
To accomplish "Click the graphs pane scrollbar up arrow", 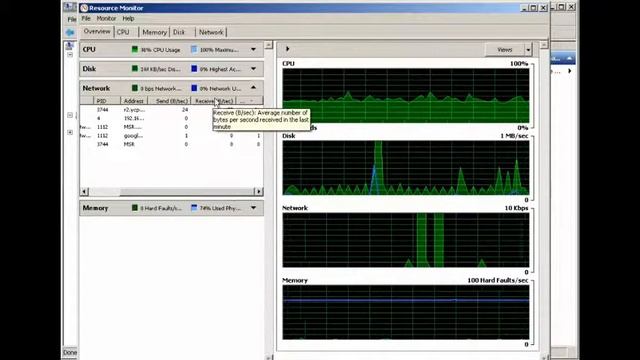I will pyautogui.click(x=544, y=44).
